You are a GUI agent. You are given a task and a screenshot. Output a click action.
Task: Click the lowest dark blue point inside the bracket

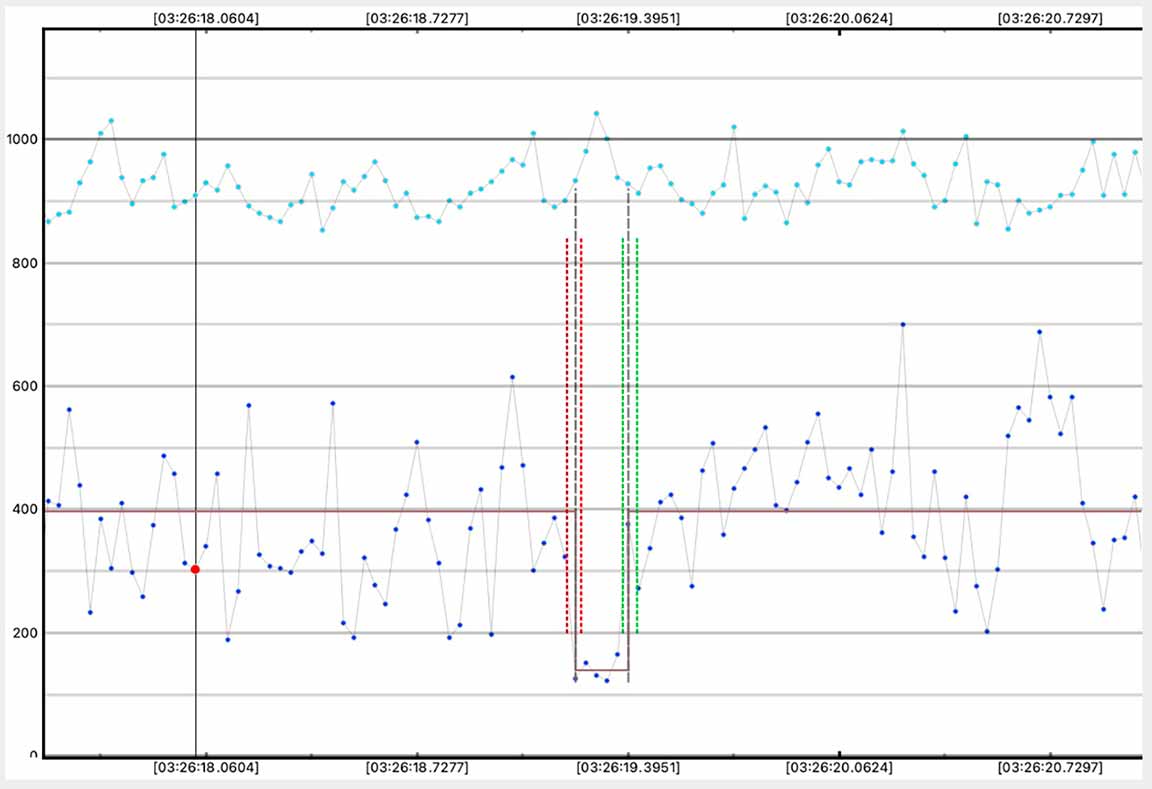click(x=606, y=680)
